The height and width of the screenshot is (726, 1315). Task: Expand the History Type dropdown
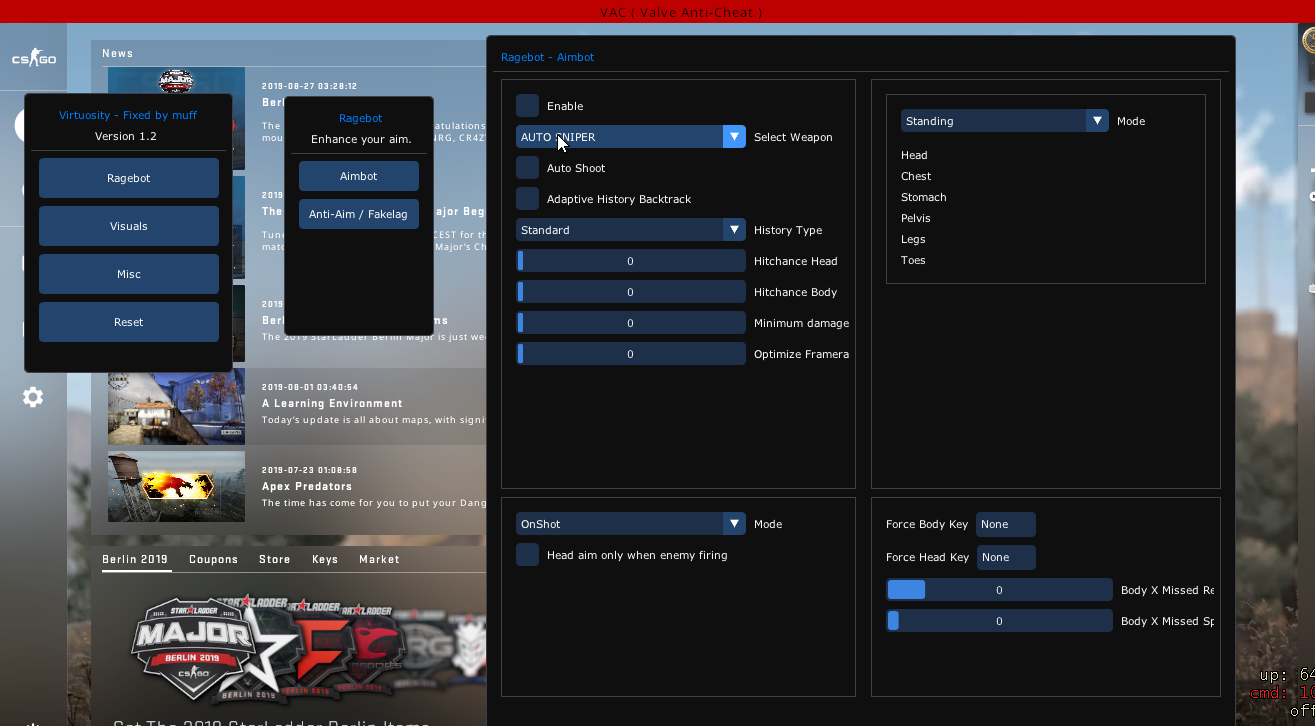[630, 230]
